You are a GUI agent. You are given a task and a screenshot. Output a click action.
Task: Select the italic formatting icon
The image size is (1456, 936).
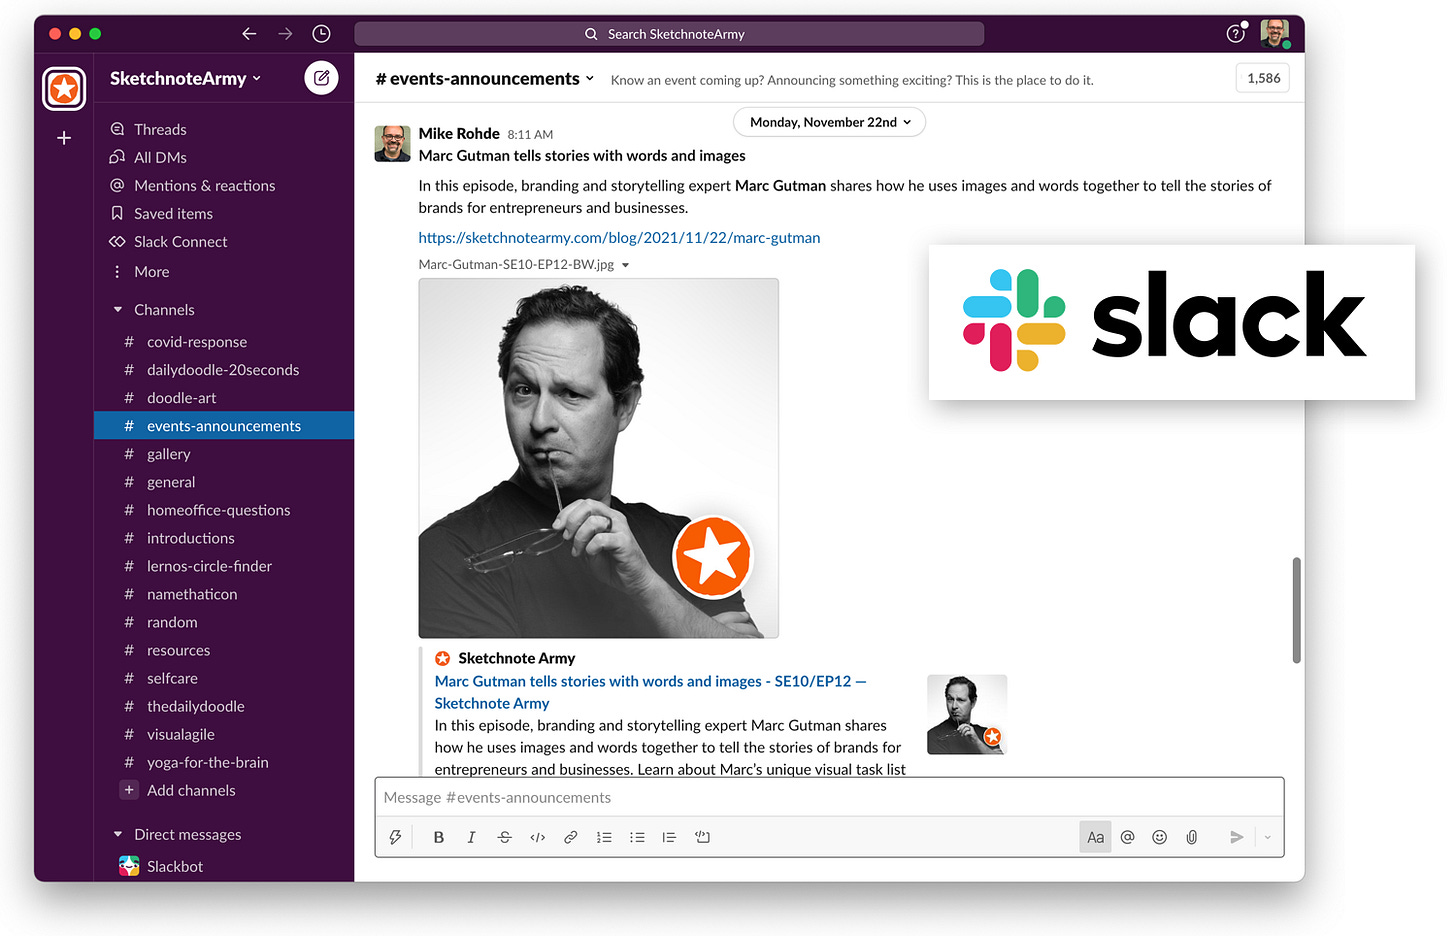(x=471, y=837)
